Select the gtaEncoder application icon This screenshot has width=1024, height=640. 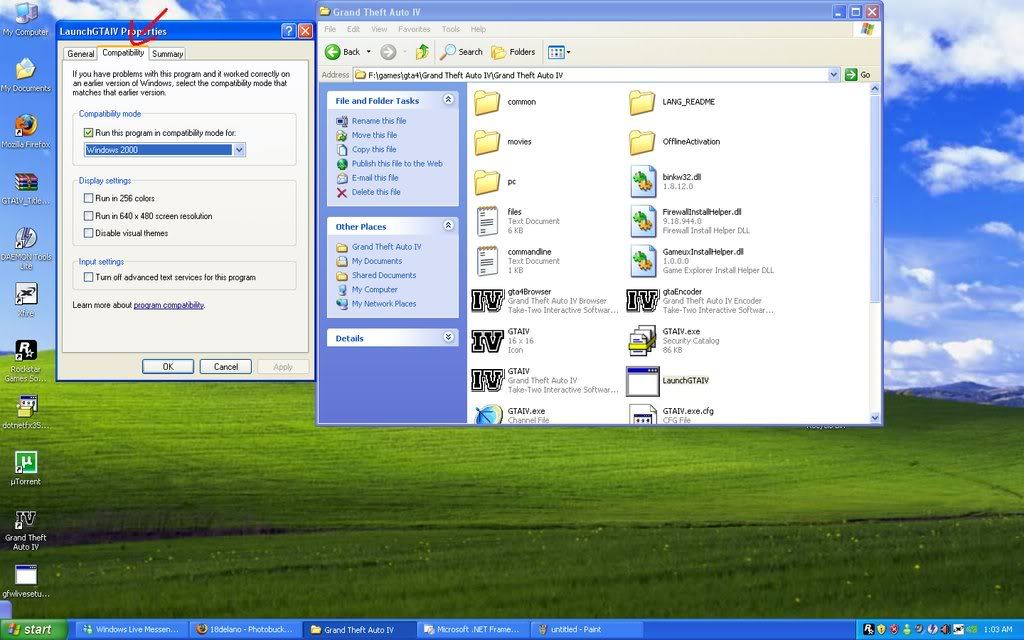pos(642,301)
